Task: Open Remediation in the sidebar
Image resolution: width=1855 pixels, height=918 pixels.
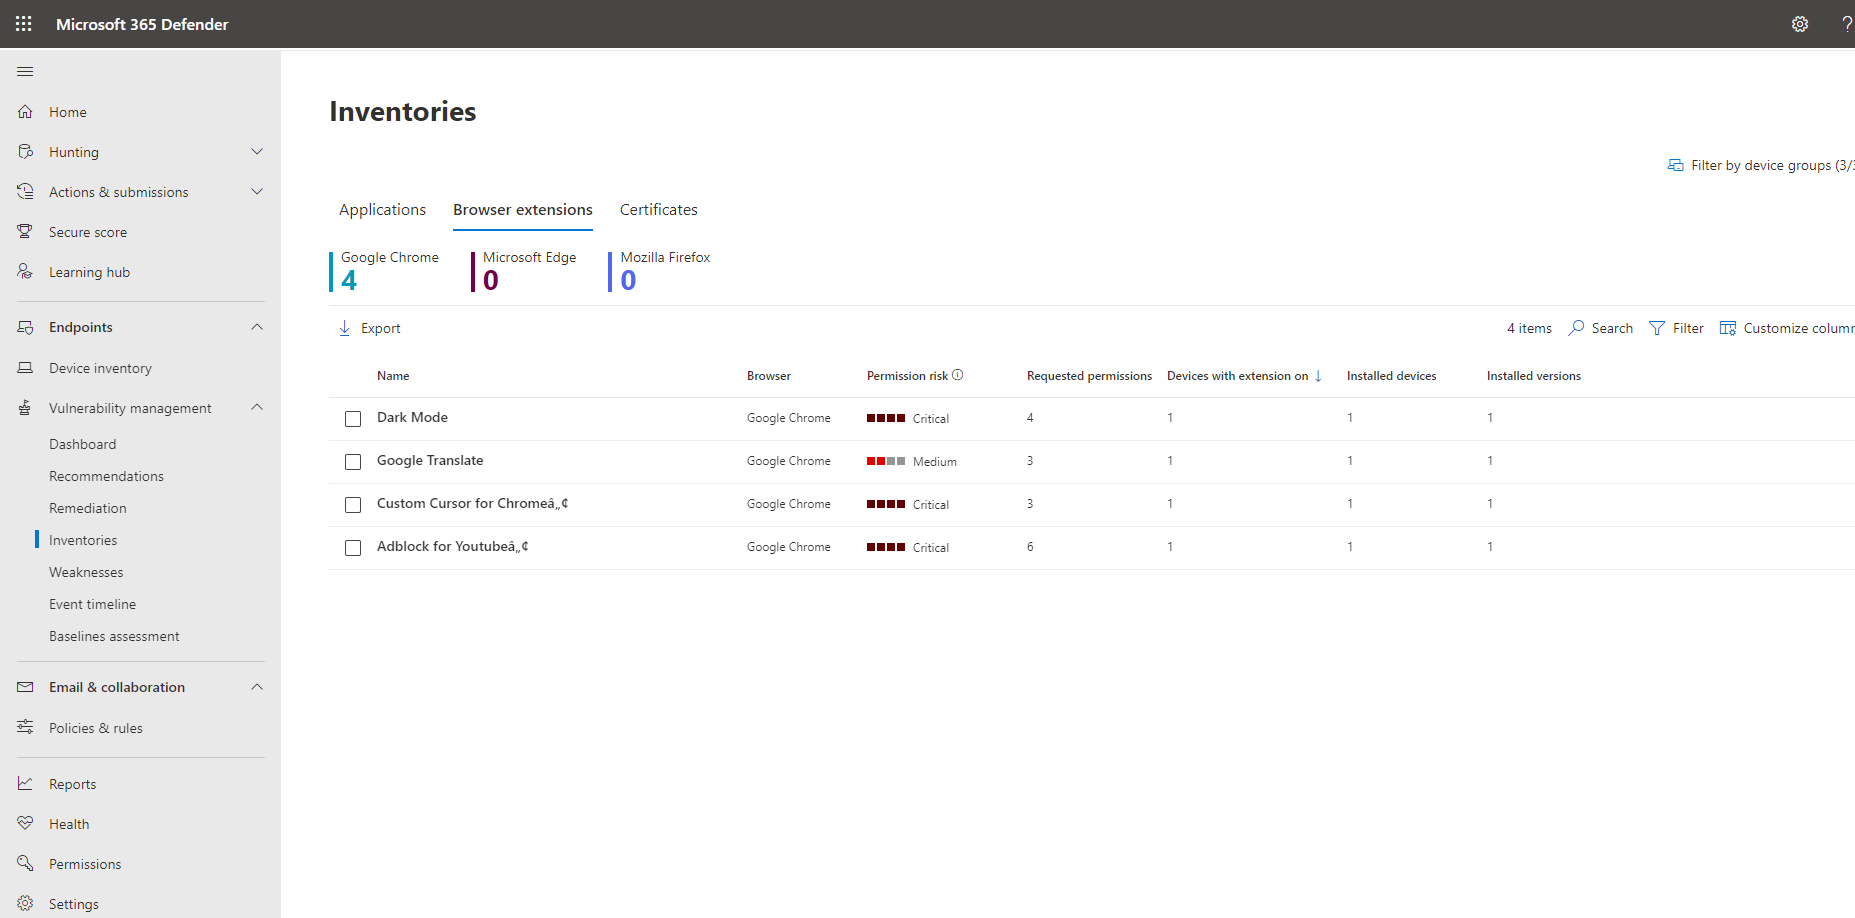Action: pos(88,508)
